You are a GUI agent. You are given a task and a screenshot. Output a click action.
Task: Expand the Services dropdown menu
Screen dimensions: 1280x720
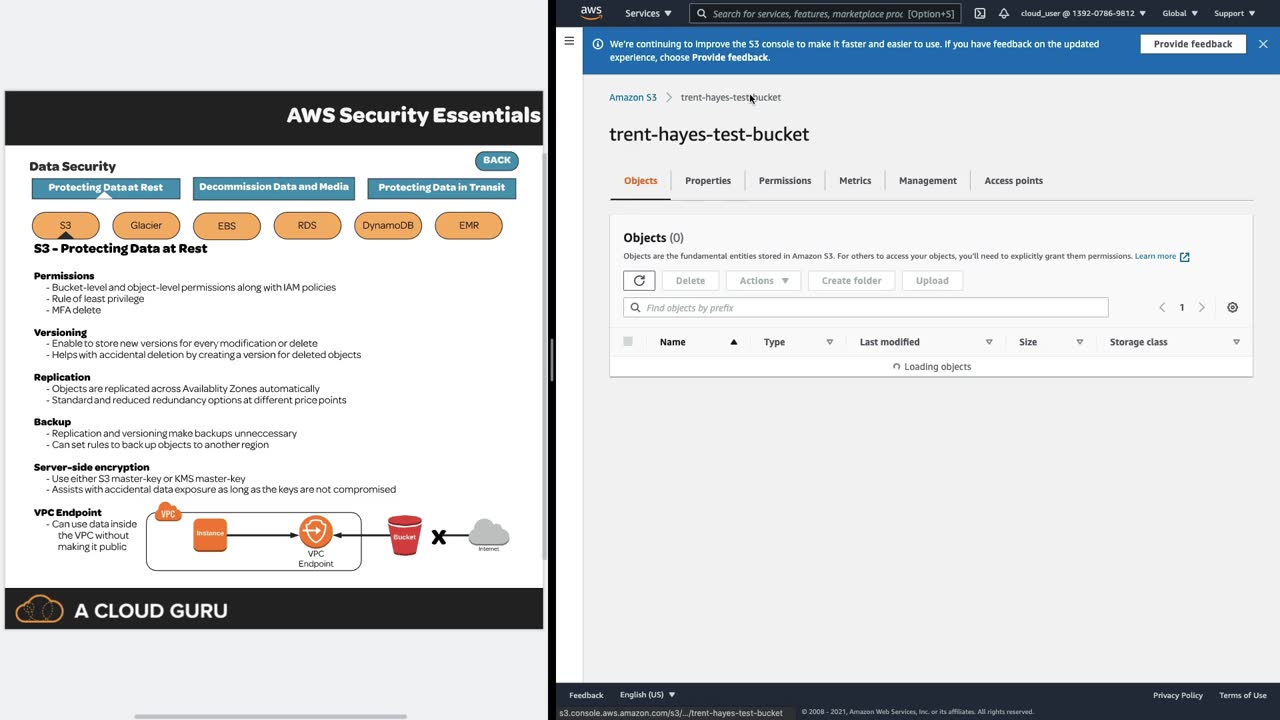648,14
